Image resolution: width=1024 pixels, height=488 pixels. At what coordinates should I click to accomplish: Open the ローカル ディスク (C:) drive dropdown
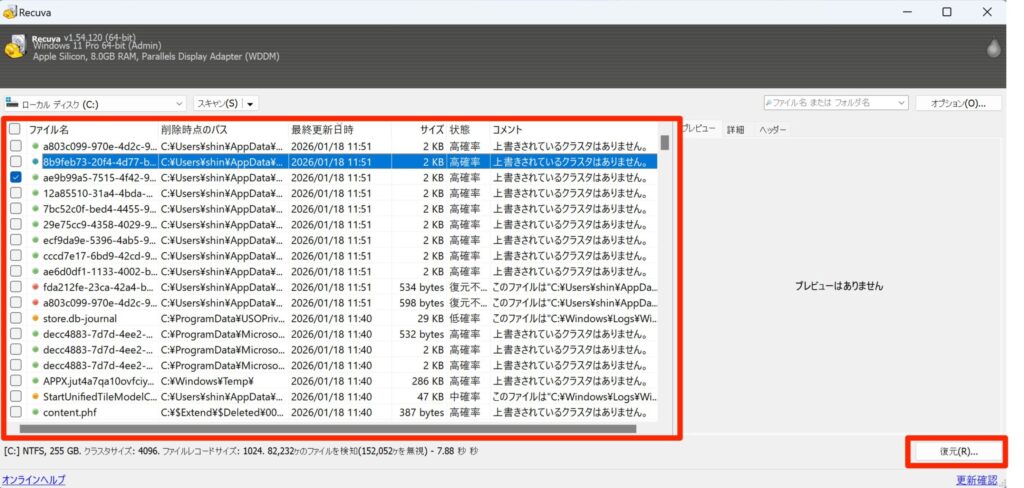point(178,103)
